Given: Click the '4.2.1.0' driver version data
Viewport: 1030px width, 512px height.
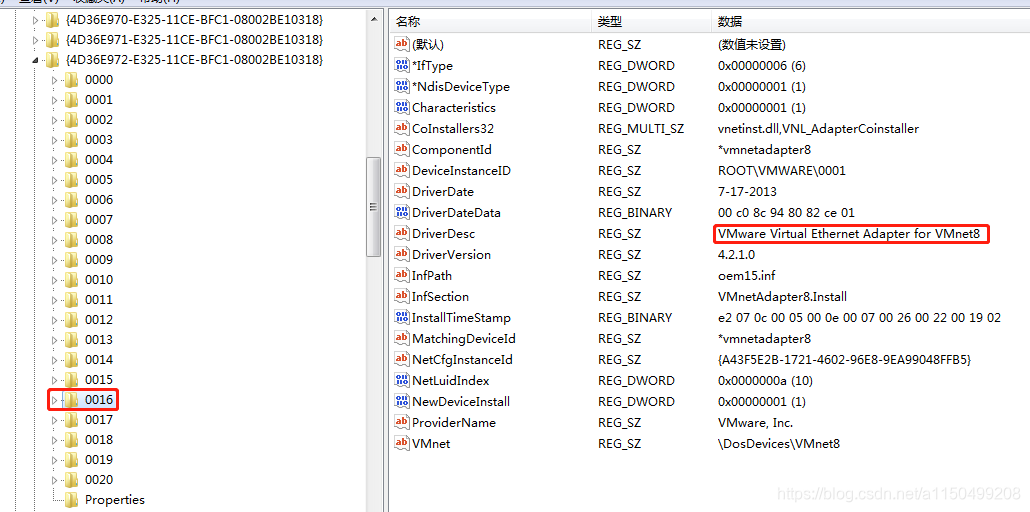Looking at the screenshot, I should (736, 255).
